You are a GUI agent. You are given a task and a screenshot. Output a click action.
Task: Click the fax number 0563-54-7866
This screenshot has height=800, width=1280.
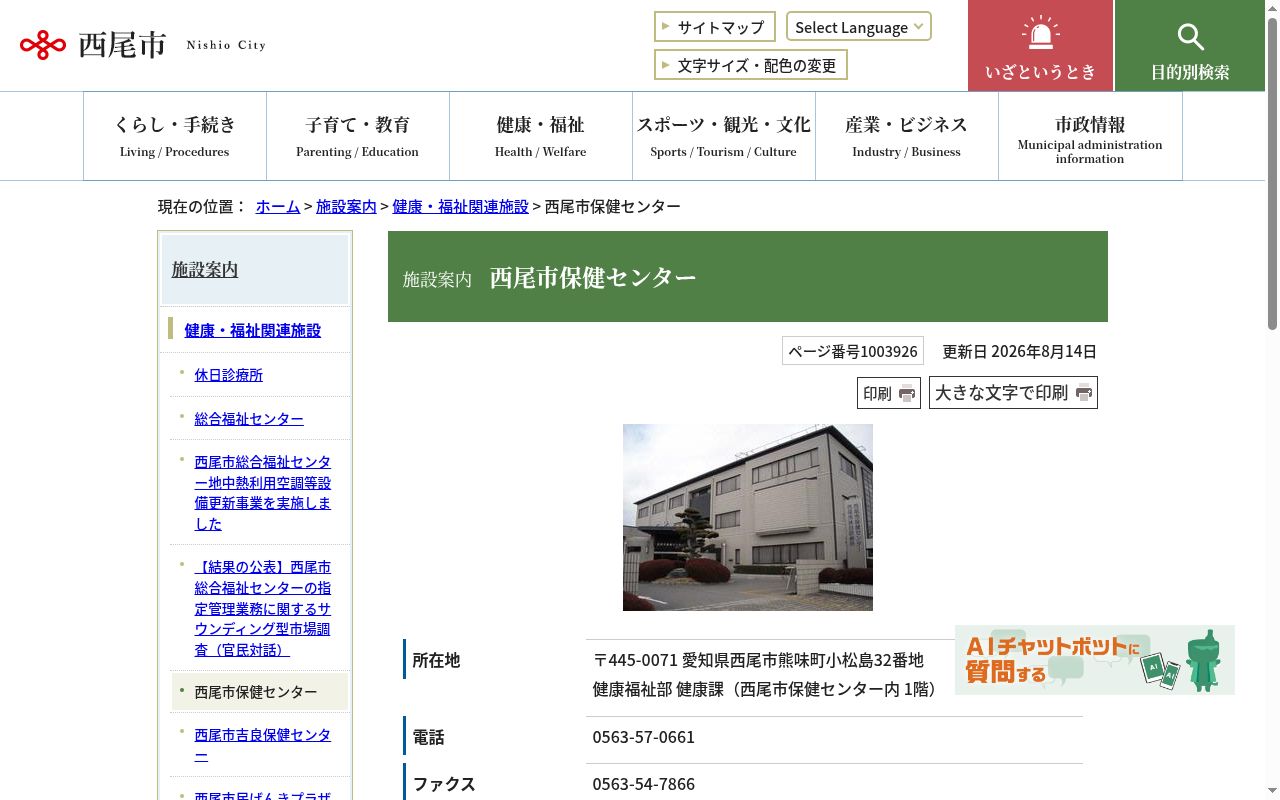[x=644, y=784]
